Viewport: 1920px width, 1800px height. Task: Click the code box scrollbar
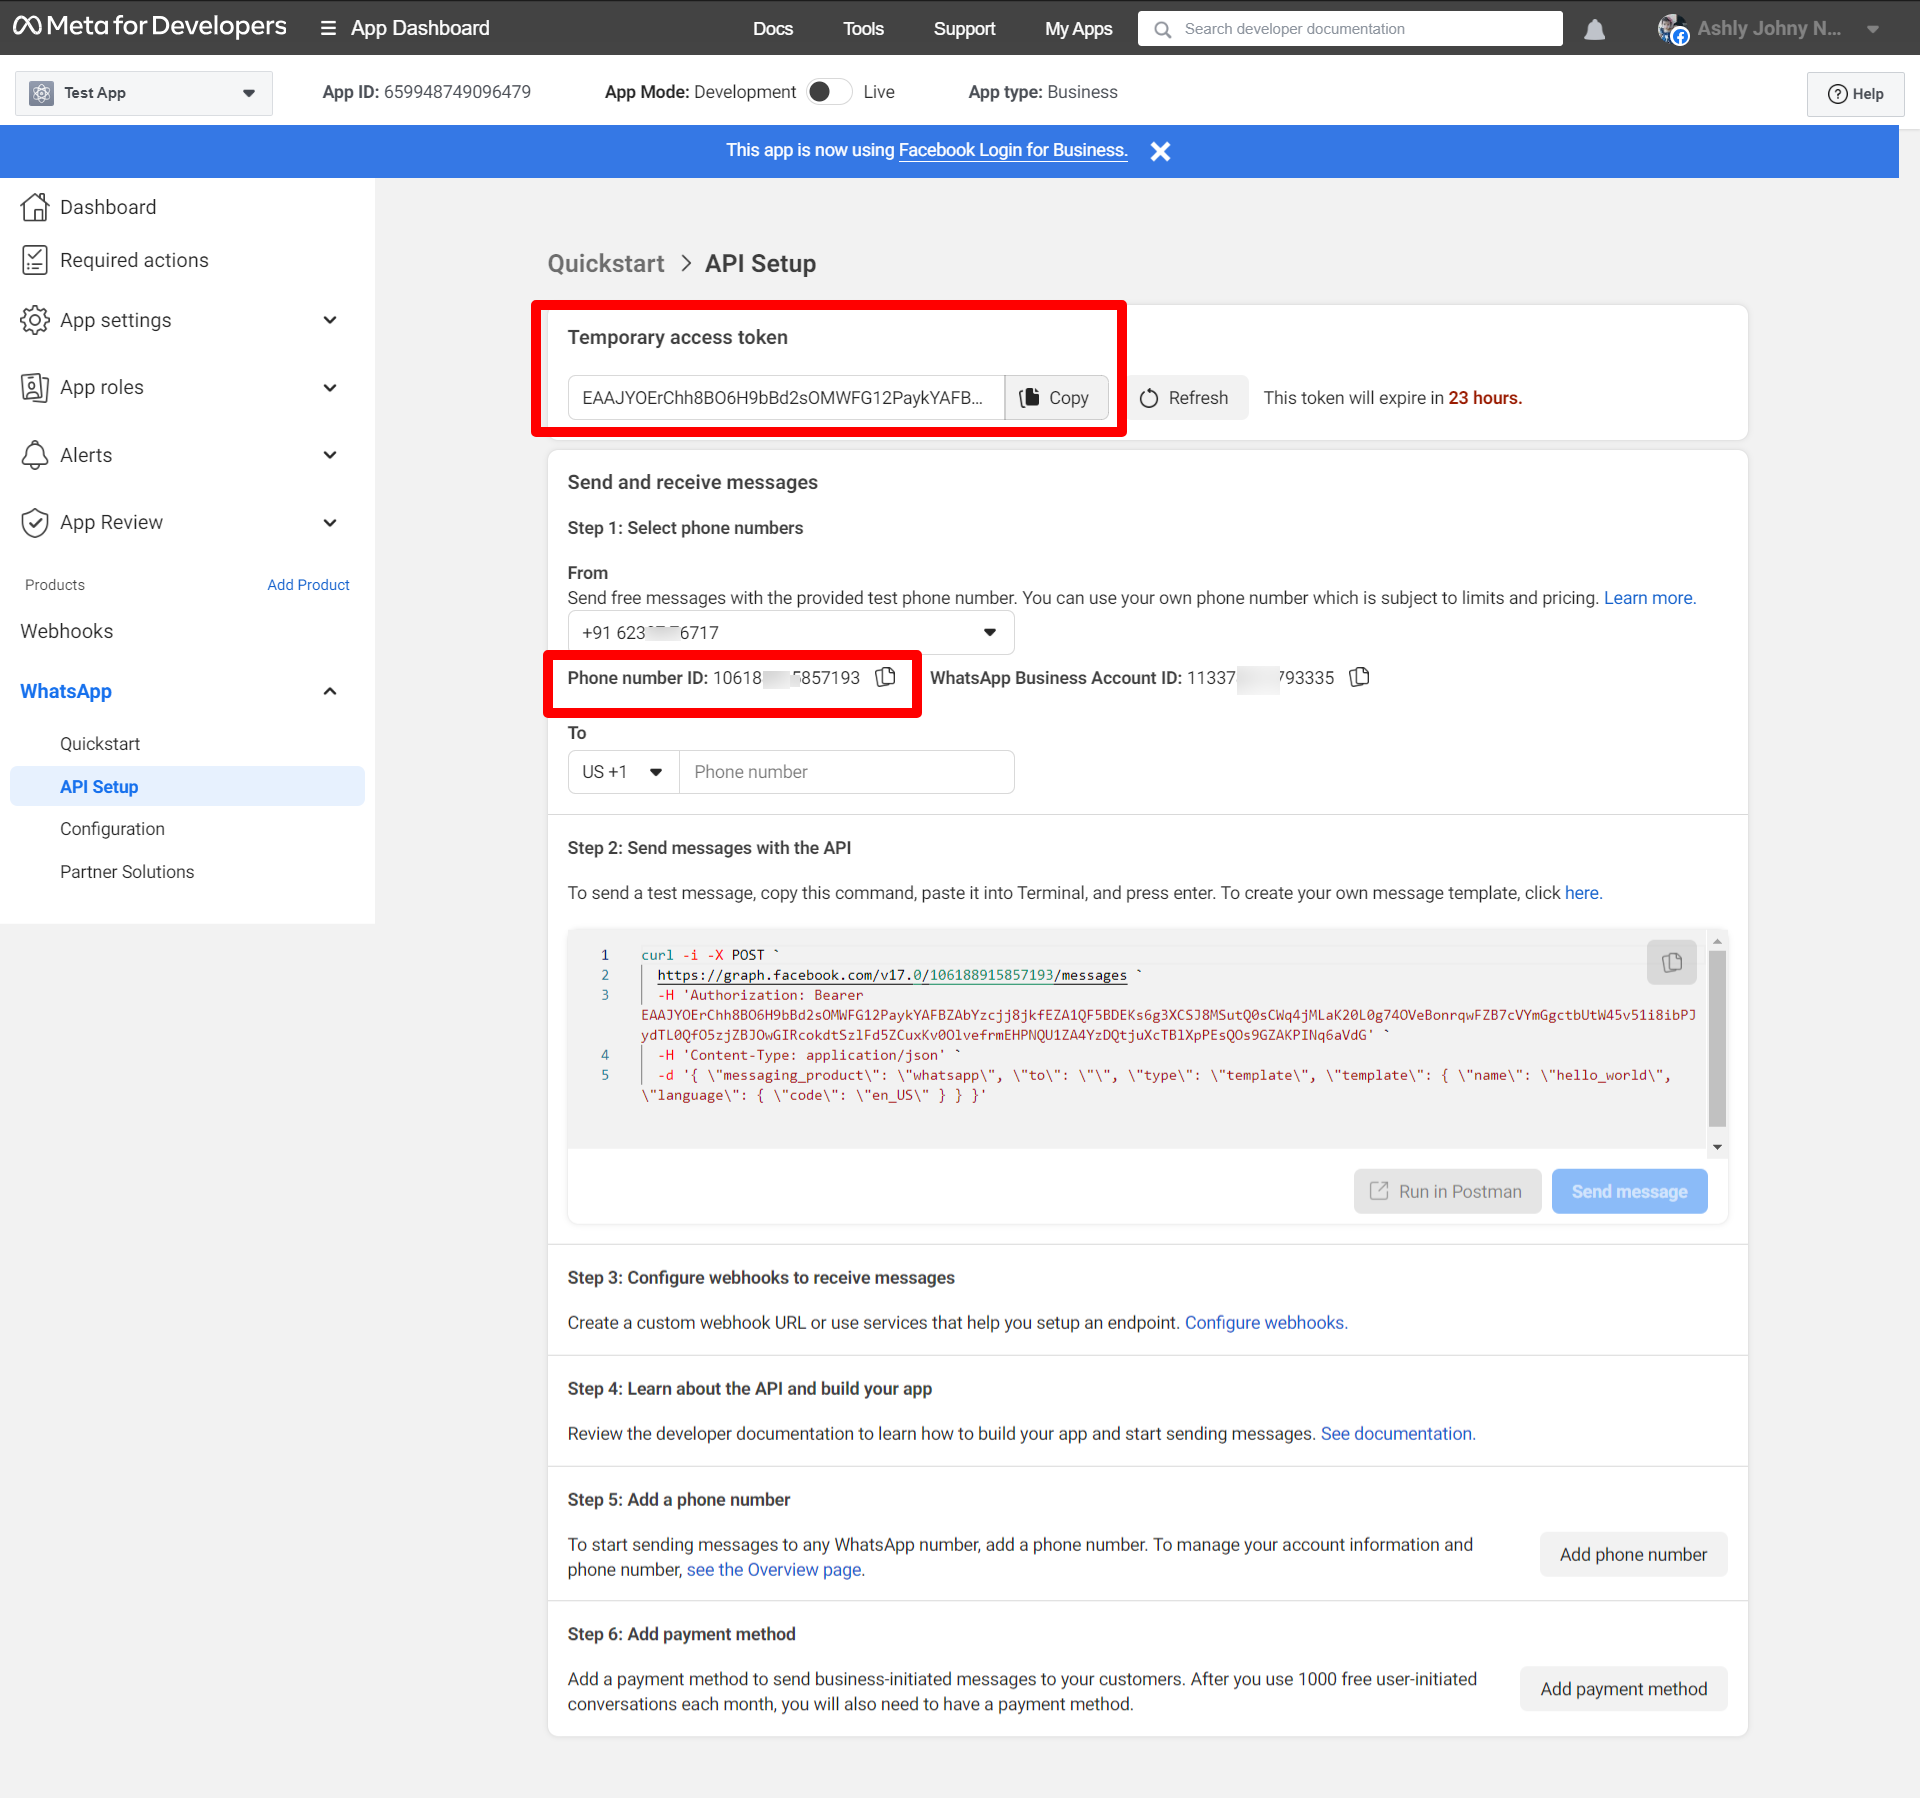(1717, 1037)
